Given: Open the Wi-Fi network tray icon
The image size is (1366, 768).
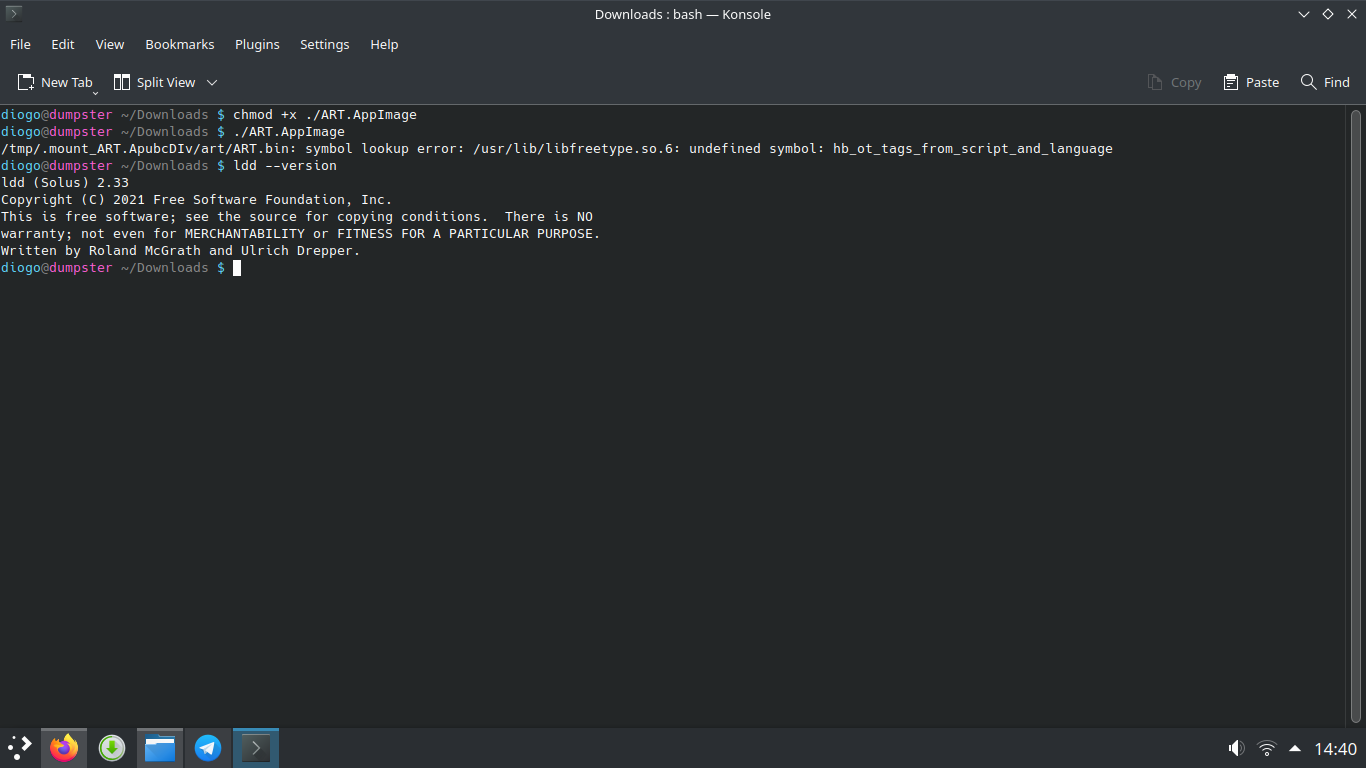Looking at the screenshot, I should coord(1267,748).
